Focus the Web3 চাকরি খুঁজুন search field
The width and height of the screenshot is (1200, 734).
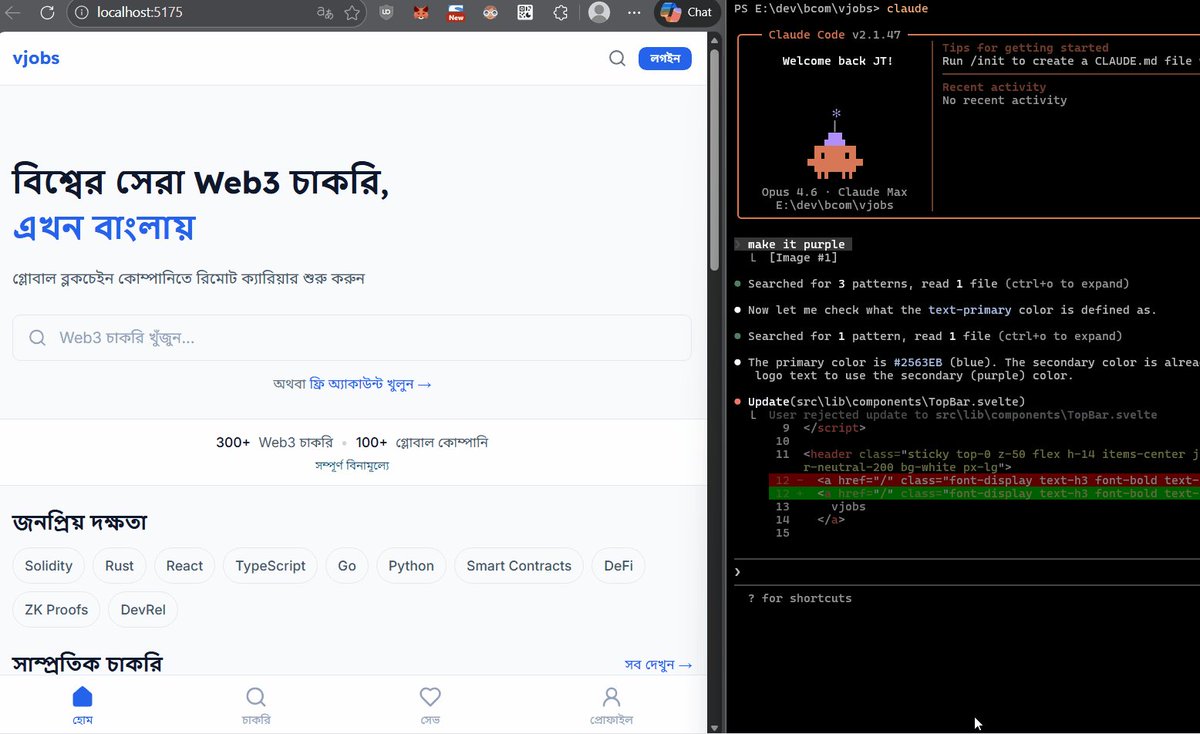click(x=352, y=338)
